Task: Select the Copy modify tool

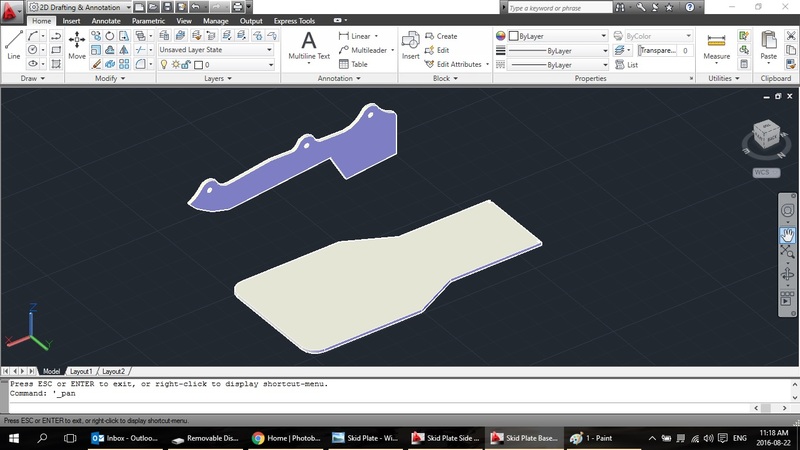Action: tap(96, 36)
